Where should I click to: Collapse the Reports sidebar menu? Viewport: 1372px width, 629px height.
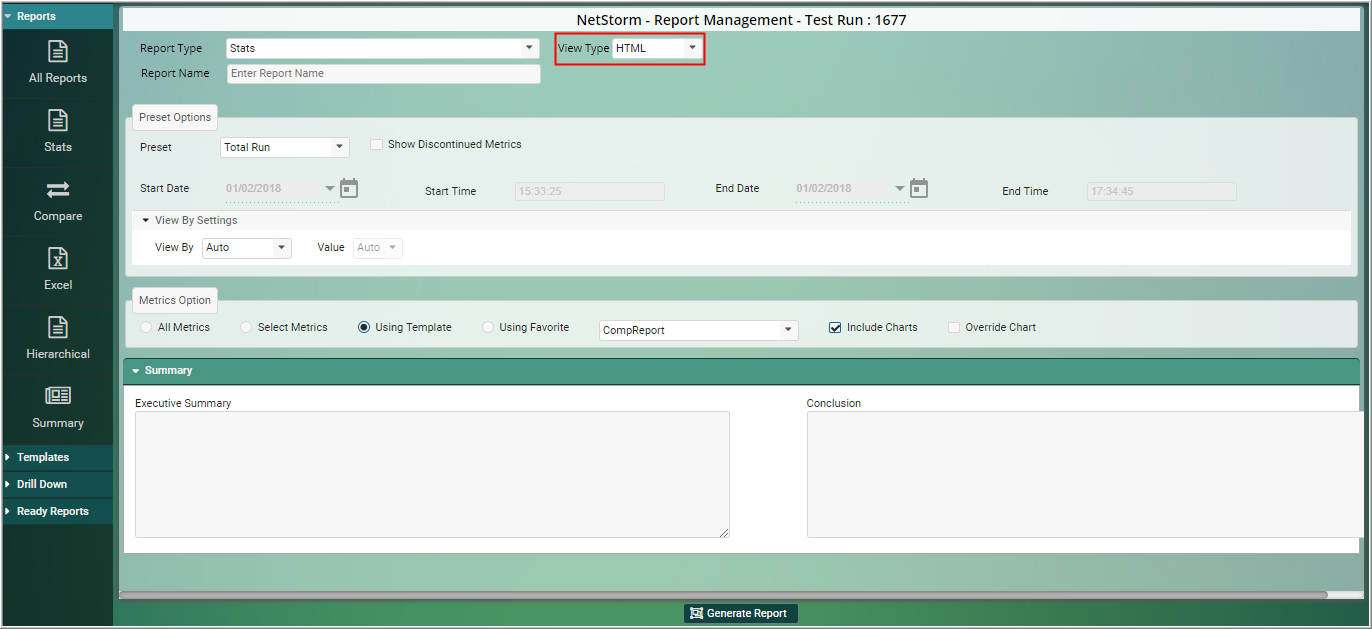(x=57, y=16)
